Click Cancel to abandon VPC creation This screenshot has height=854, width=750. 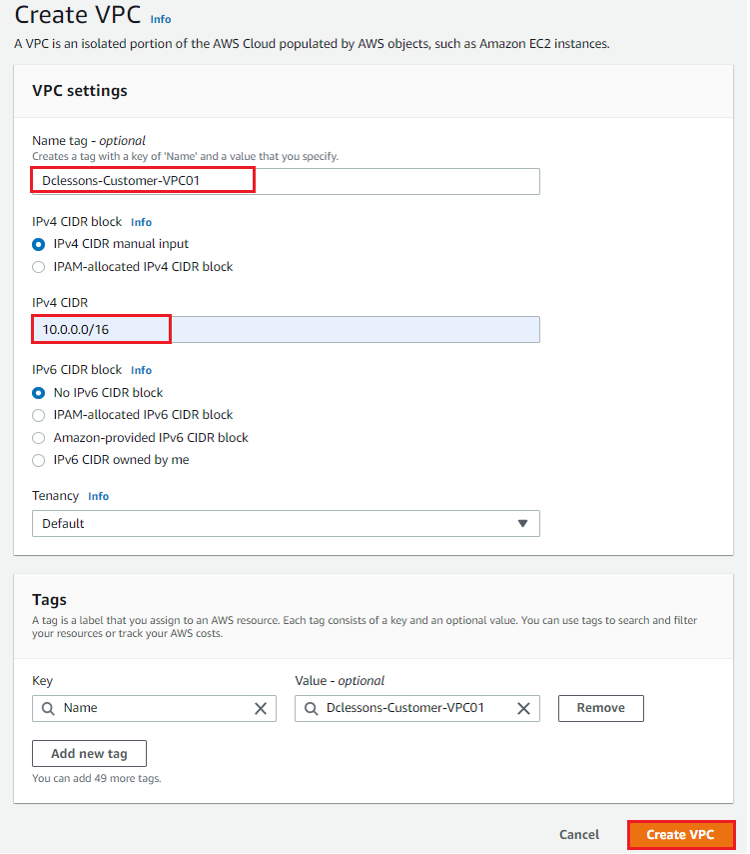point(578,834)
